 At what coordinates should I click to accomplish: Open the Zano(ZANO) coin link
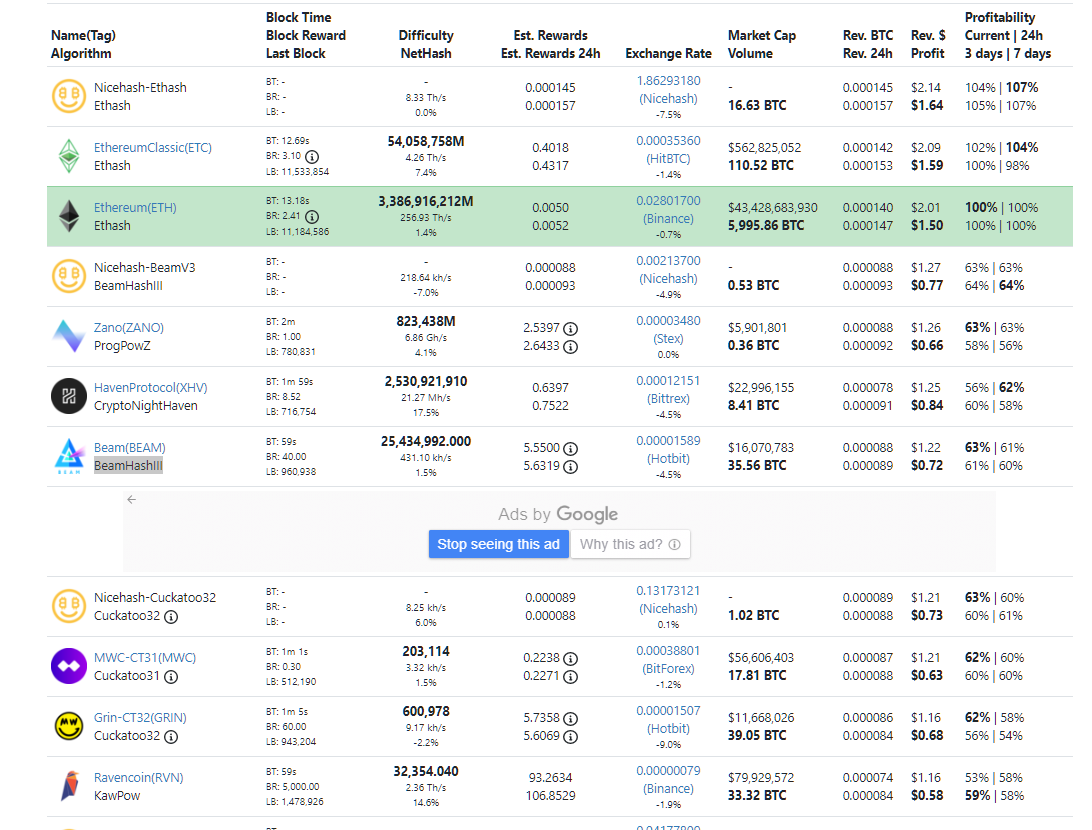pos(129,327)
